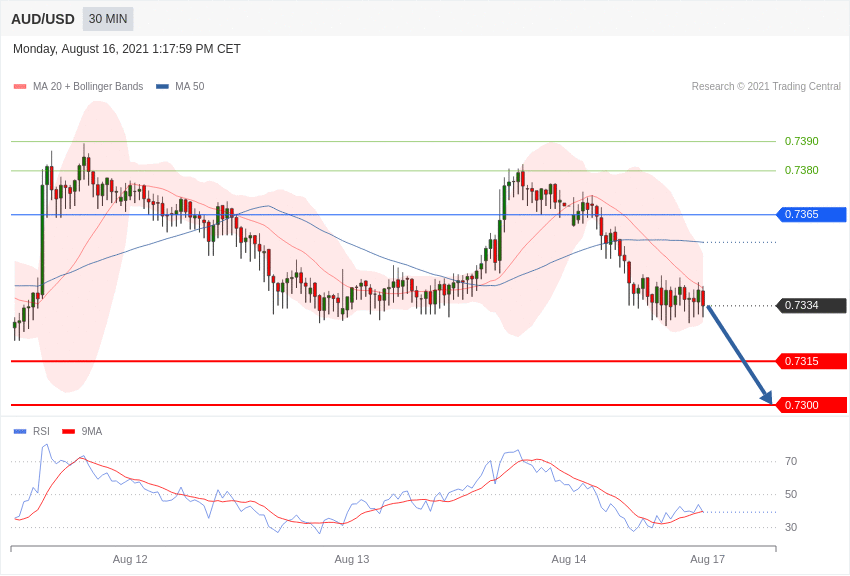
Task: Click the 0.7380 resistance level label
Action: coord(801,171)
